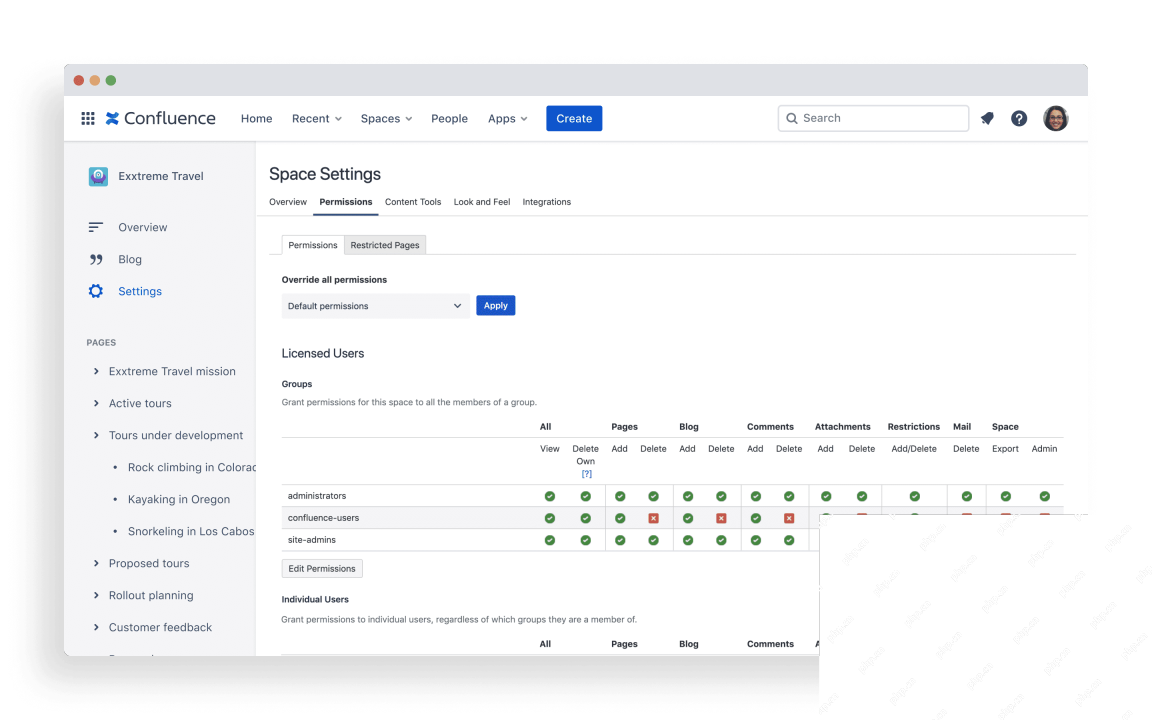
Task: Click the Apply button
Action: coord(496,306)
